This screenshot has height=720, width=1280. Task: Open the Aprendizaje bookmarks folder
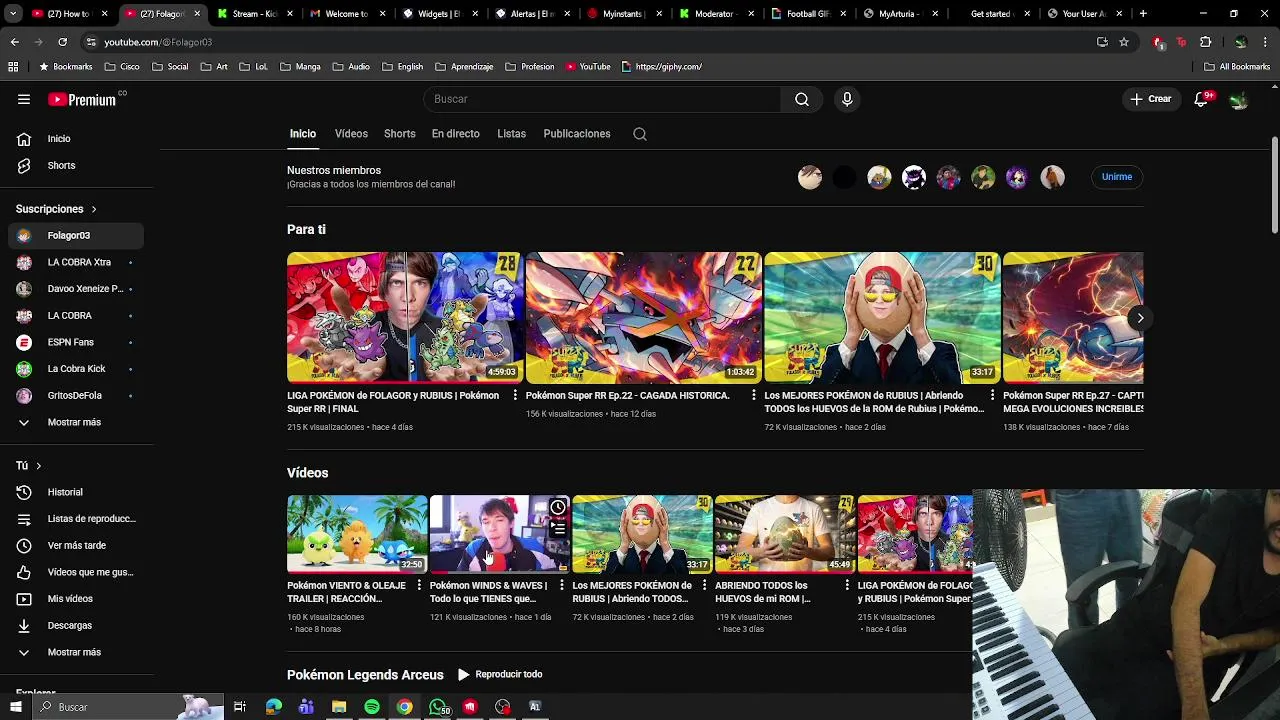(x=465, y=67)
